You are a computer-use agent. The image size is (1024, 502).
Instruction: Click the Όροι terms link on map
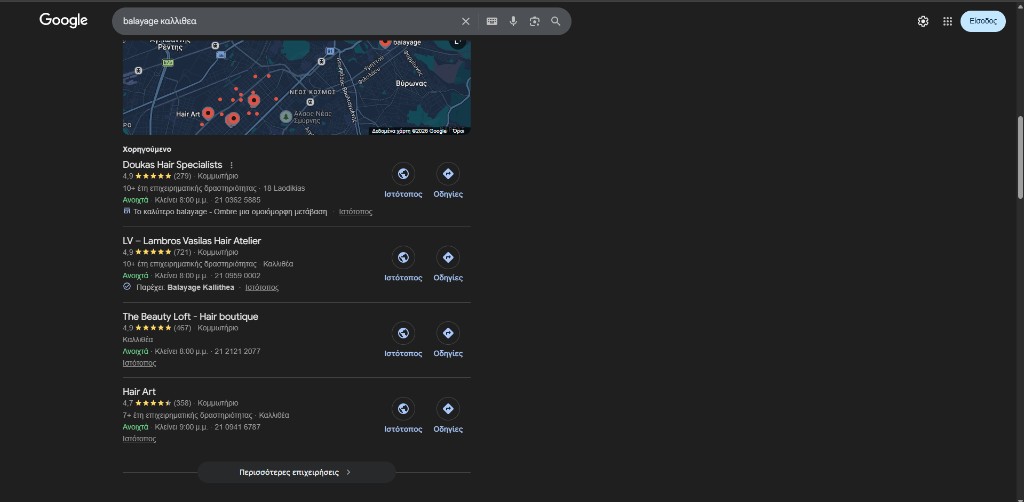tap(458, 131)
